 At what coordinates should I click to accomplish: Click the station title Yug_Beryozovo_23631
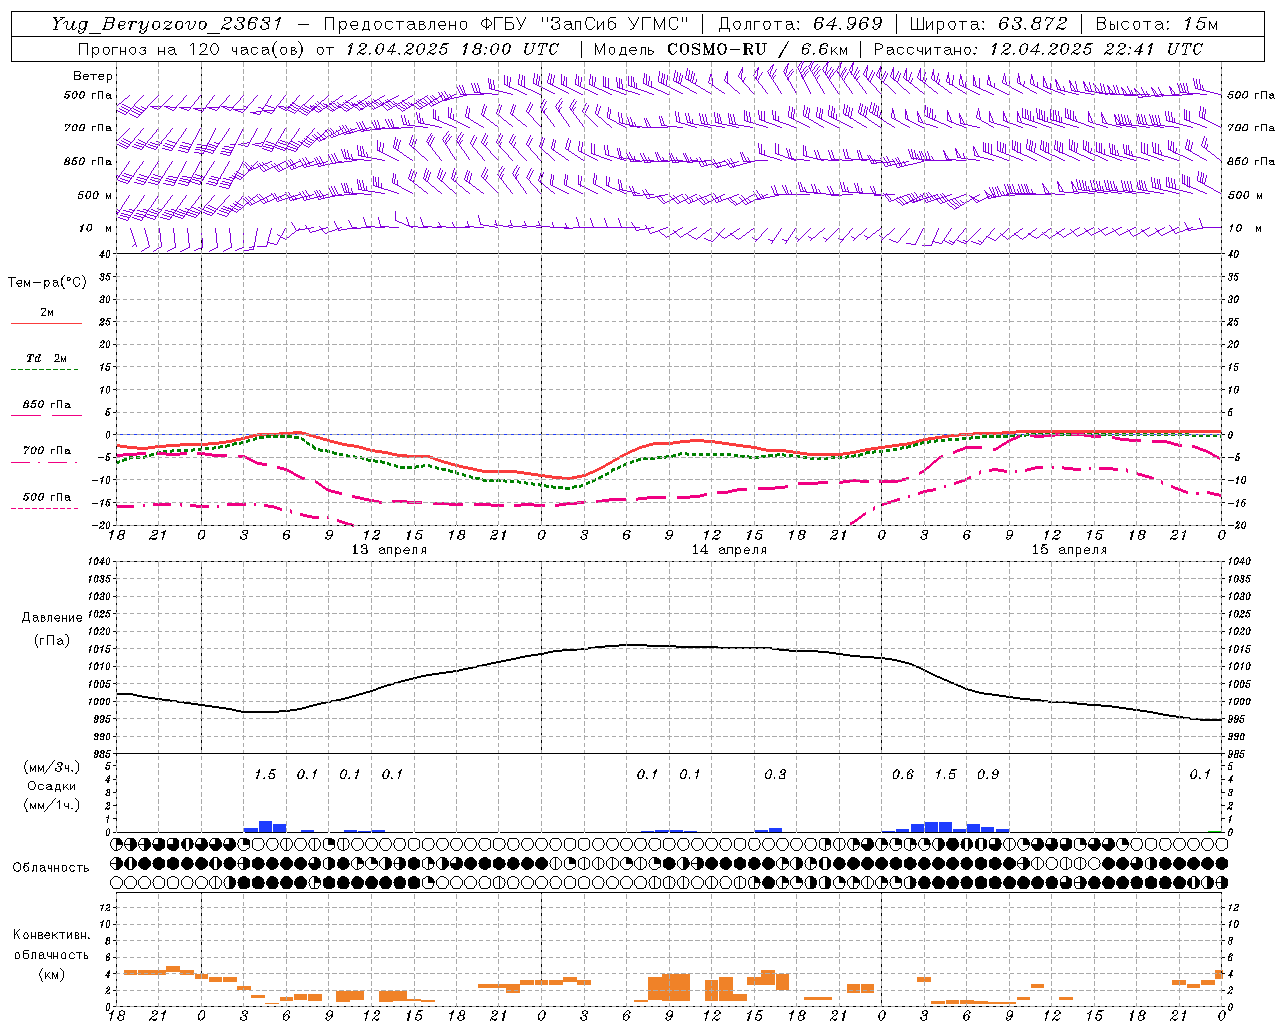coord(167,24)
